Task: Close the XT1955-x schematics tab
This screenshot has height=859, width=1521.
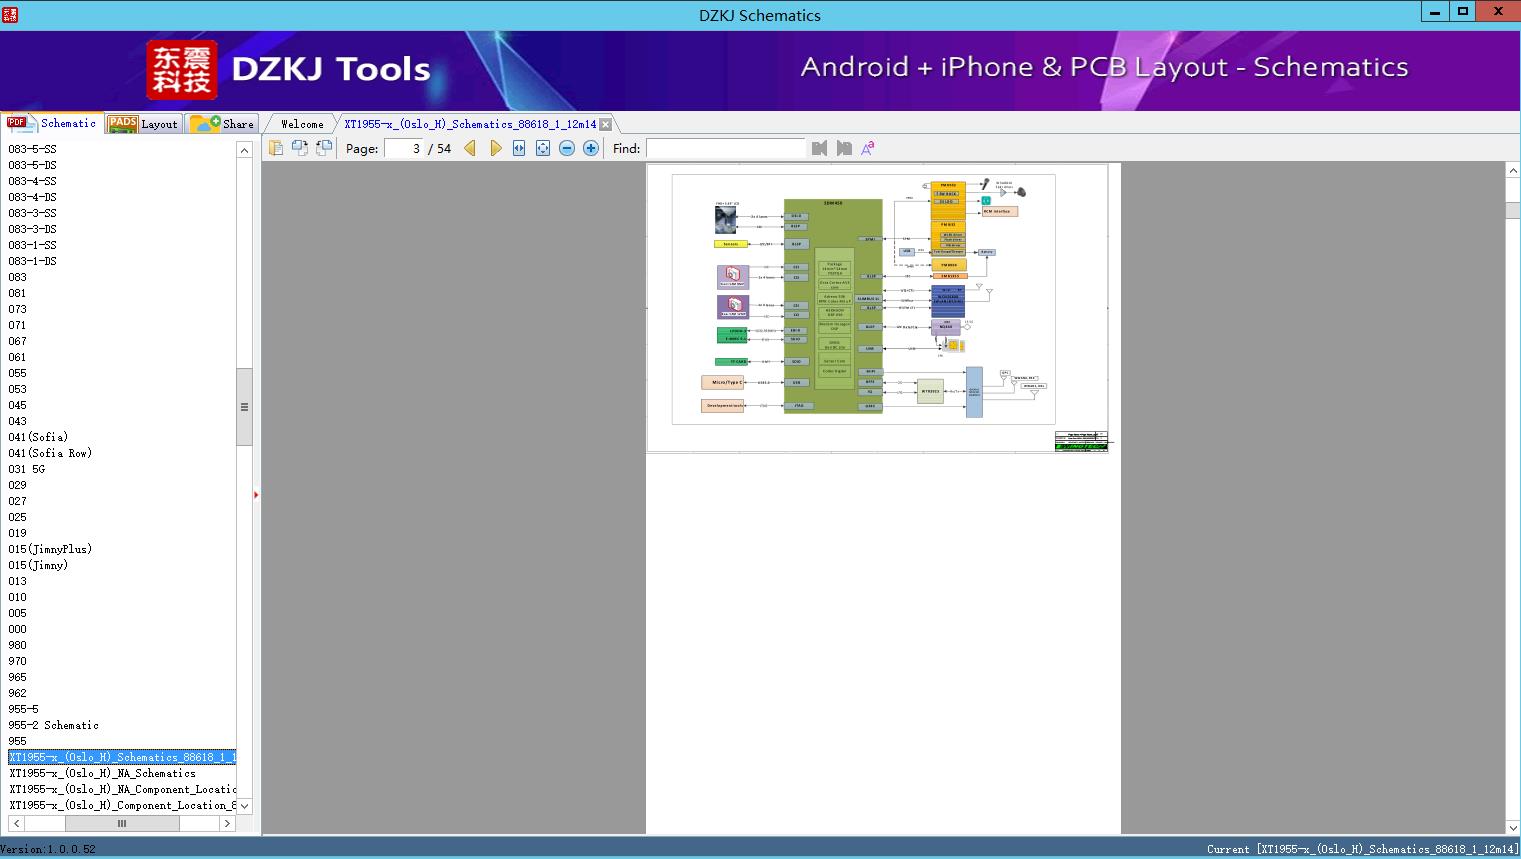Action: pos(606,124)
